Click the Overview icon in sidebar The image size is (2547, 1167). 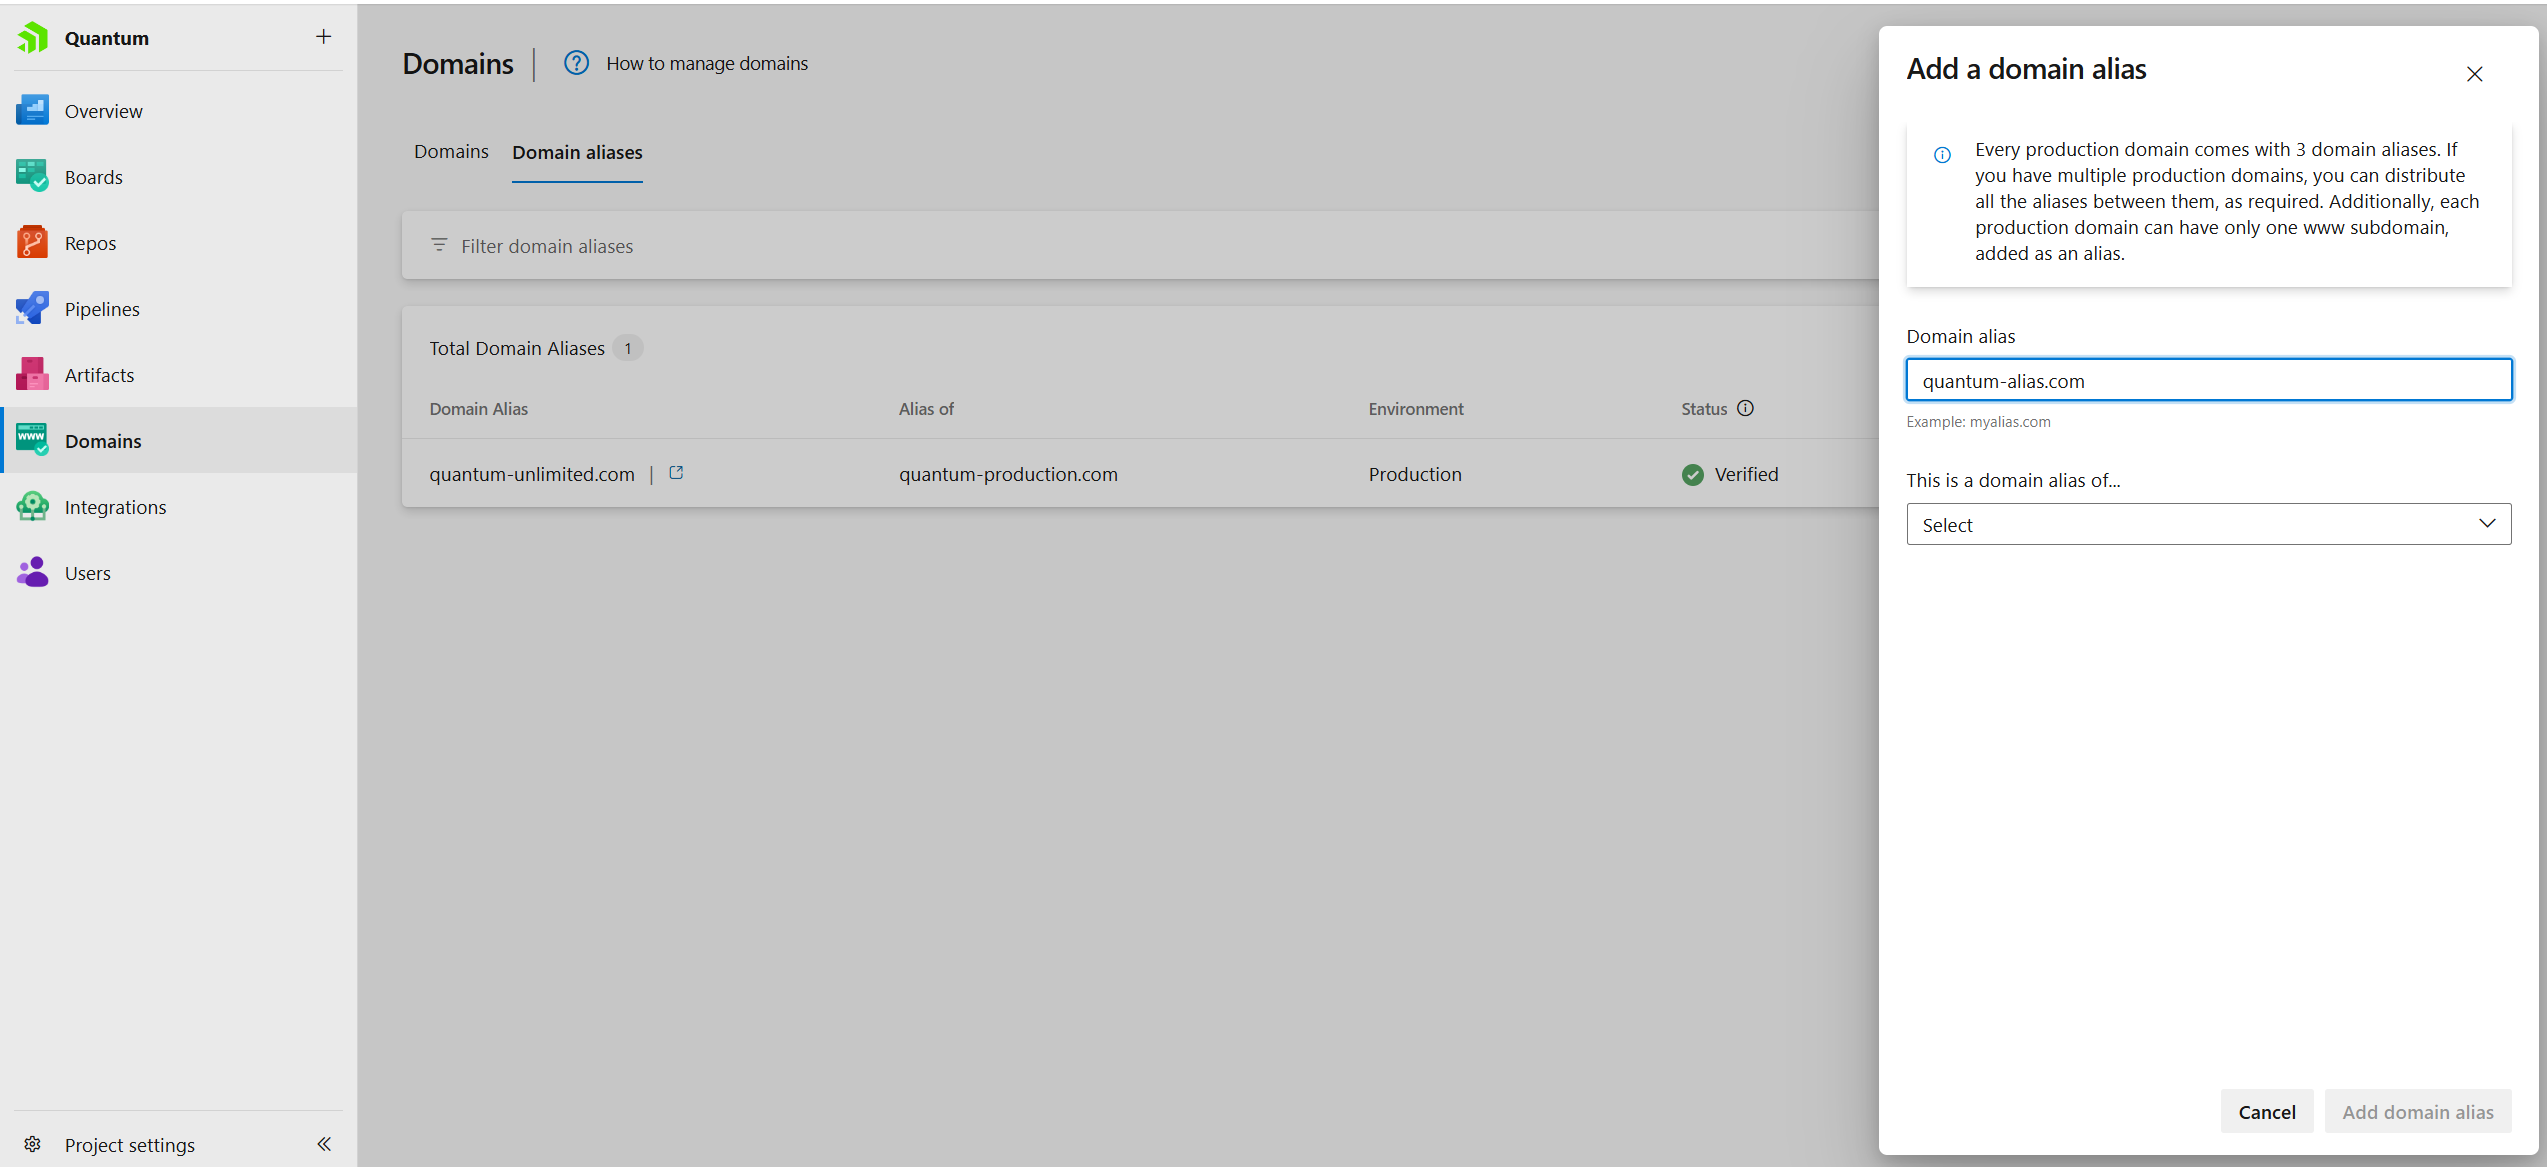[x=32, y=111]
